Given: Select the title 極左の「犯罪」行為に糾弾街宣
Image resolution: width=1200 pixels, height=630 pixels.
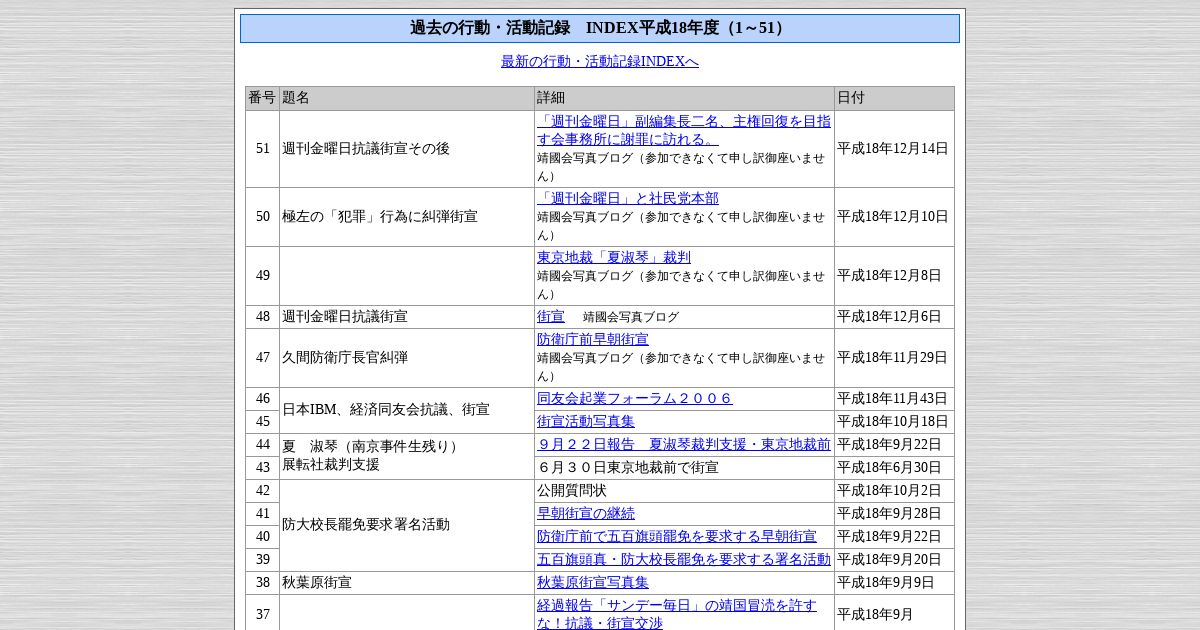Looking at the screenshot, I should click(x=380, y=216).
